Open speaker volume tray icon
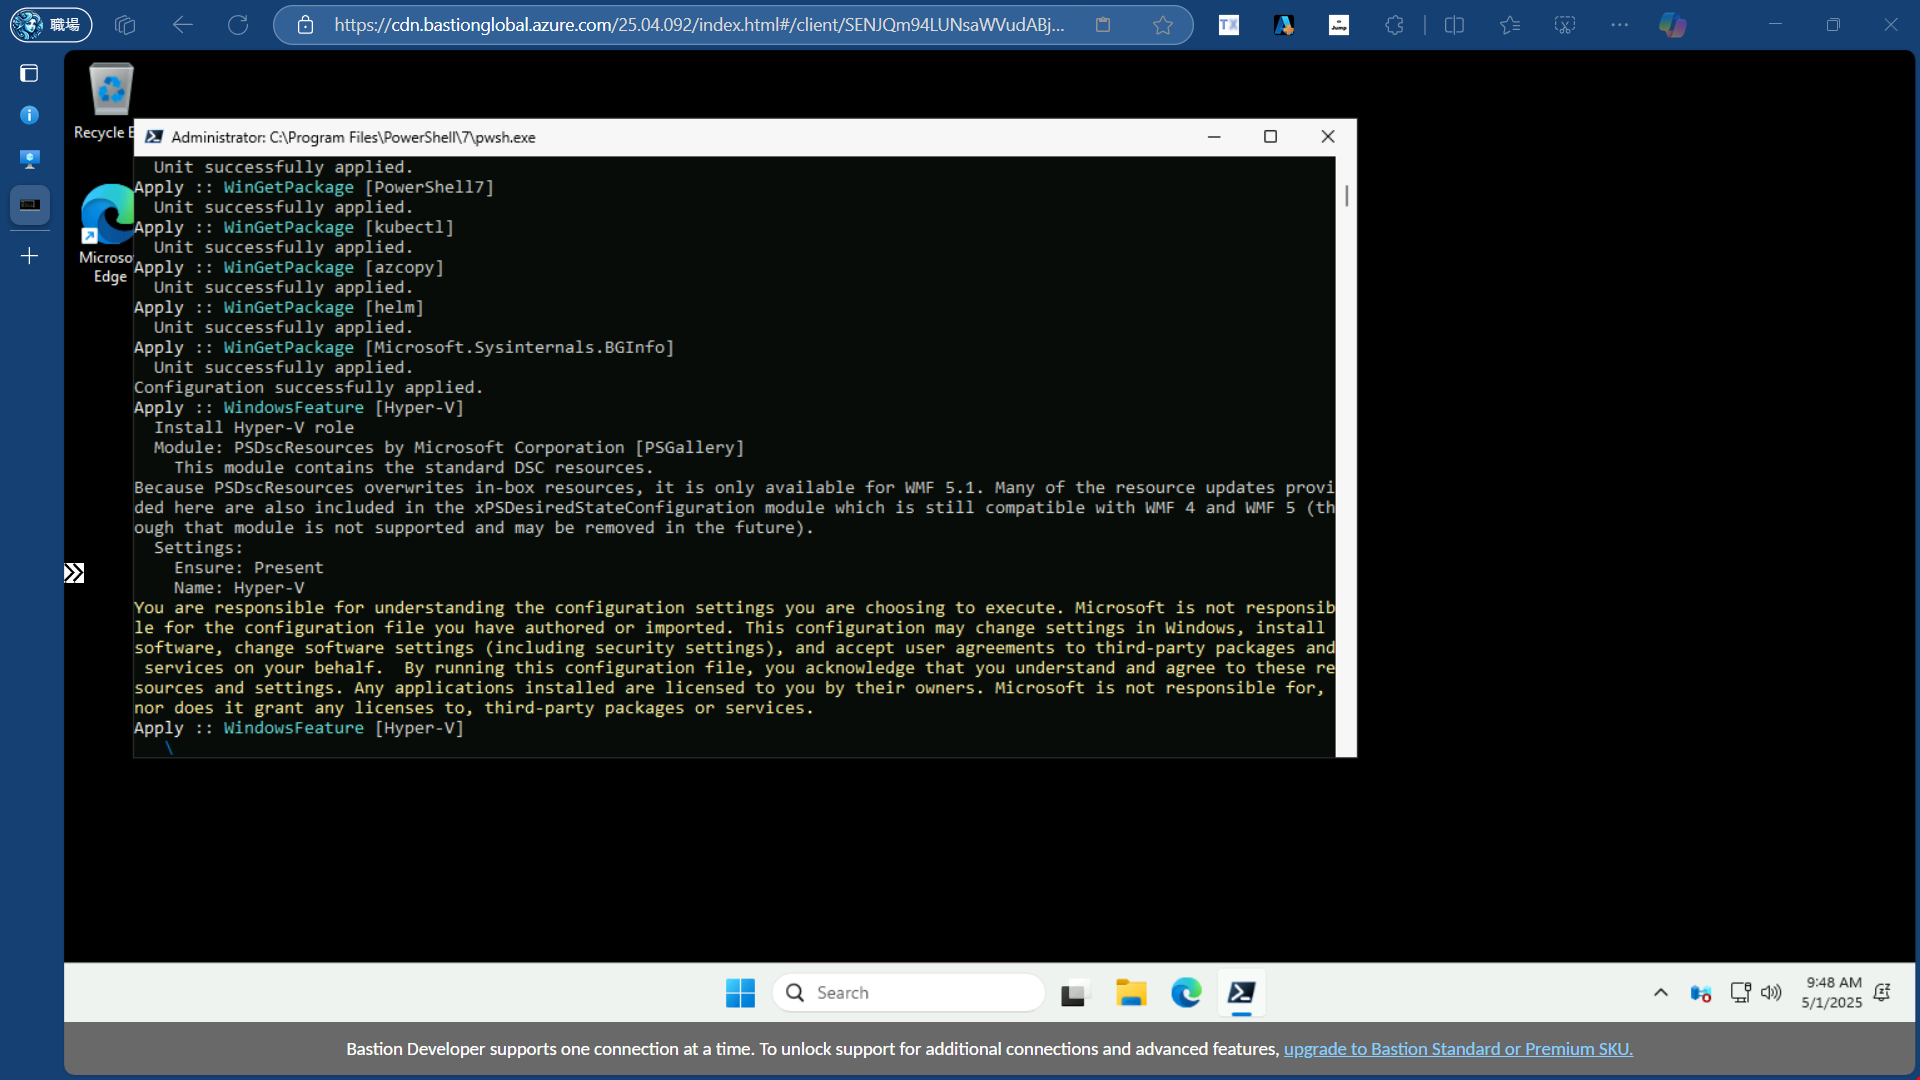Viewport: 1920px width, 1080px height. [x=1771, y=993]
